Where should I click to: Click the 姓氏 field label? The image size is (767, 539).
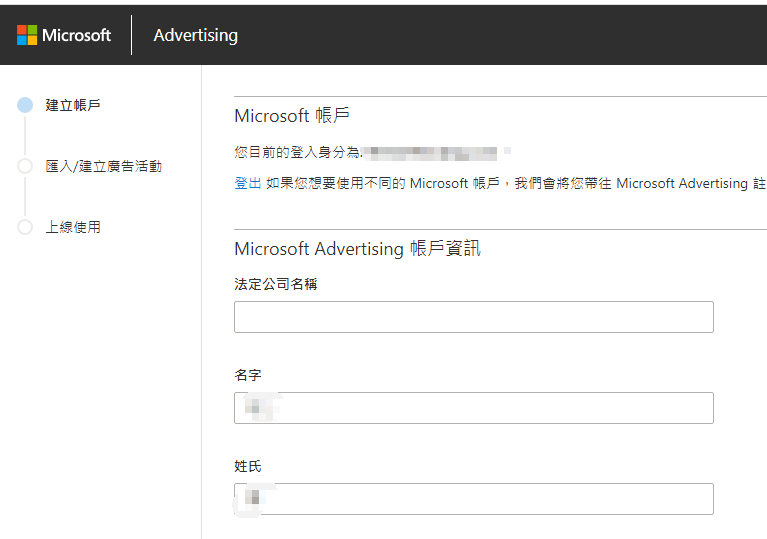click(248, 466)
